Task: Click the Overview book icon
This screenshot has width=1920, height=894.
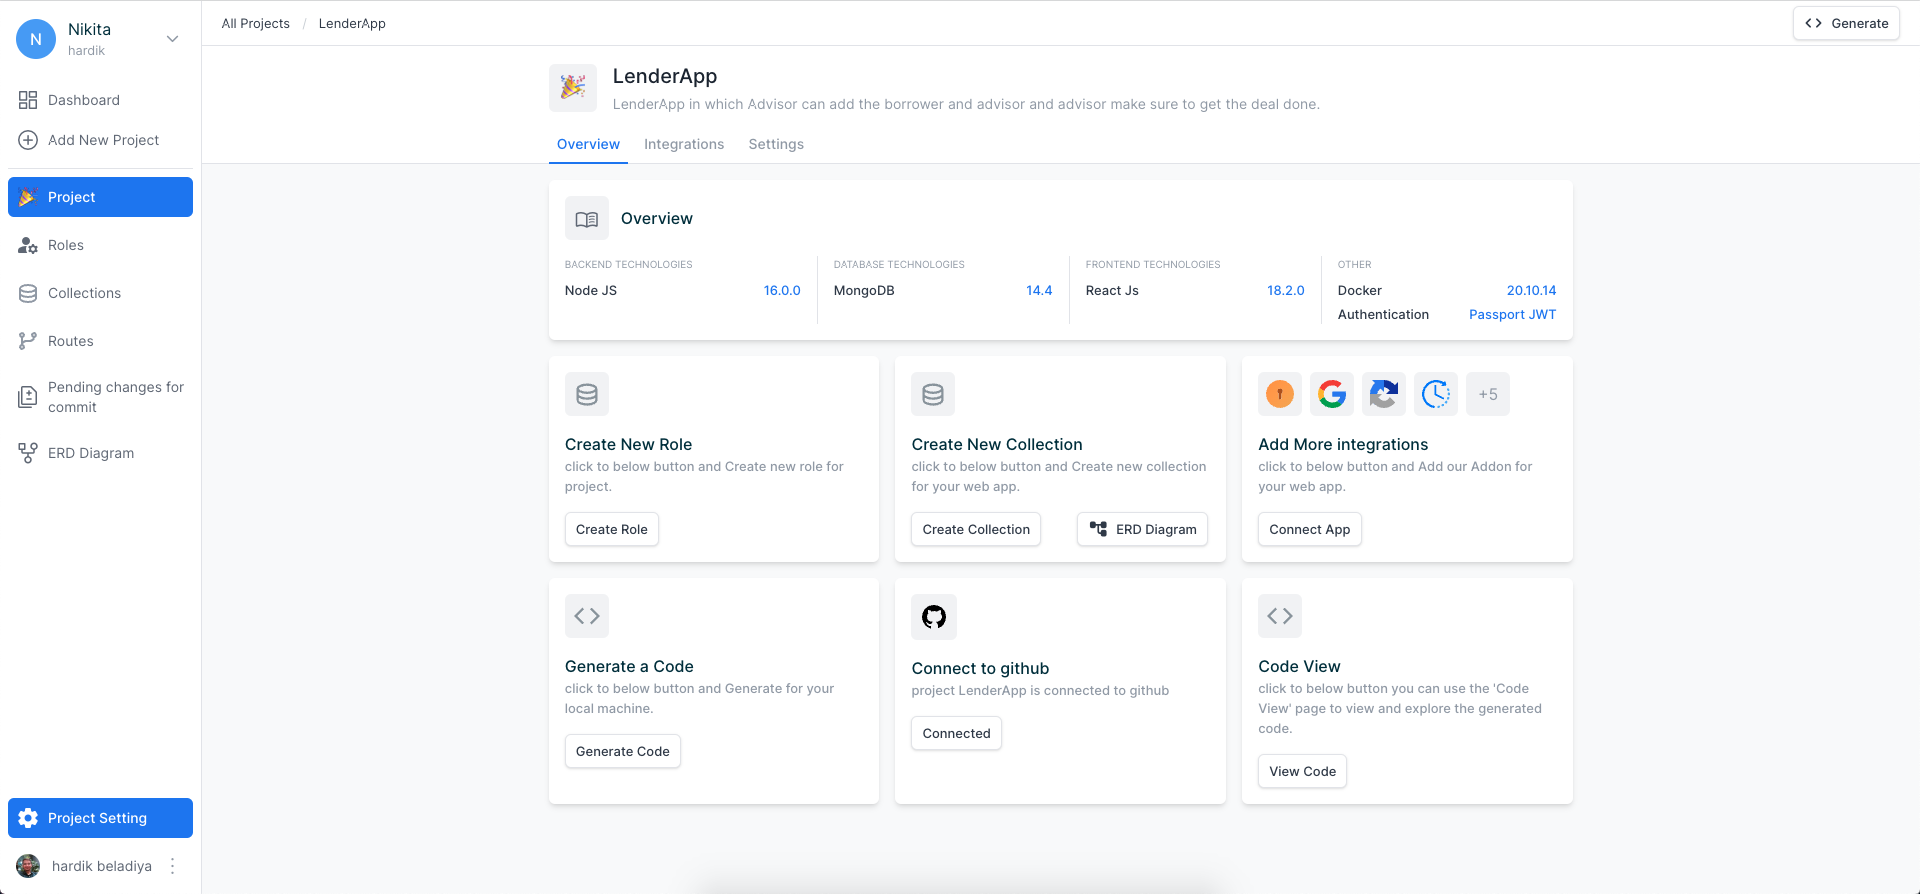Action: (x=587, y=218)
